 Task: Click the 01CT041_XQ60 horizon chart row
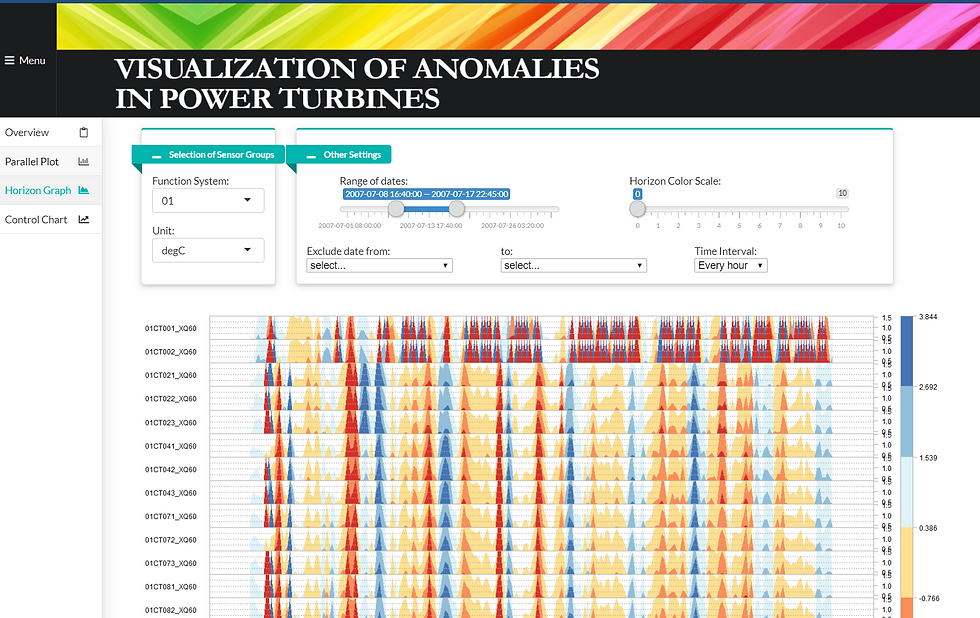(541, 446)
